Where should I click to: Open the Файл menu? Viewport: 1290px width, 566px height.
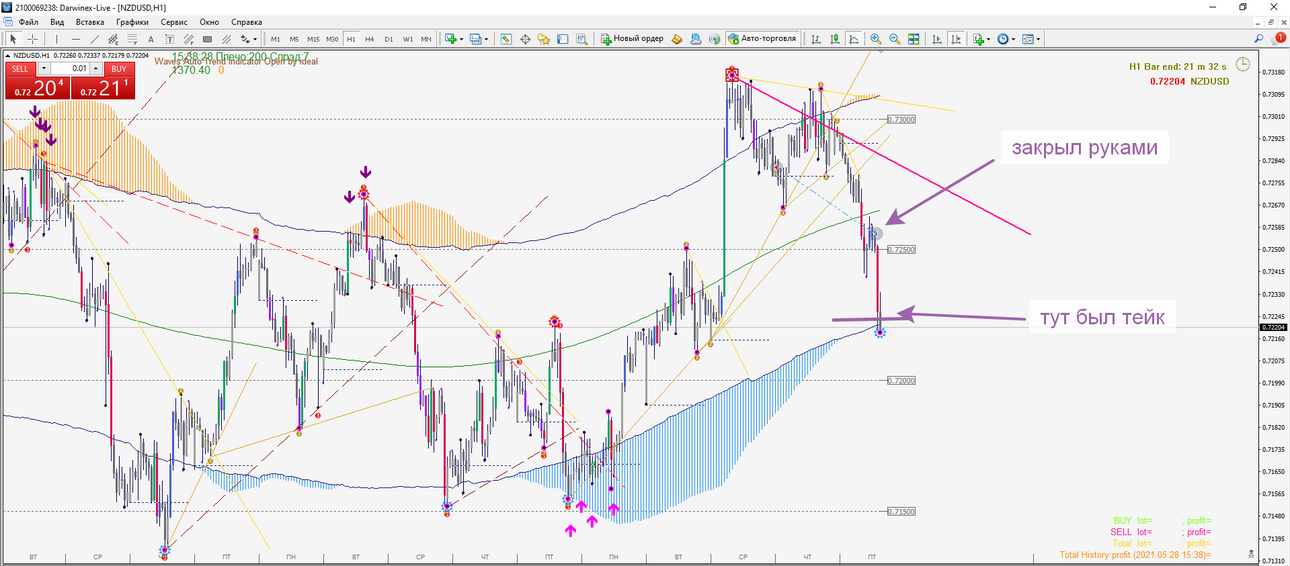coord(29,21)
